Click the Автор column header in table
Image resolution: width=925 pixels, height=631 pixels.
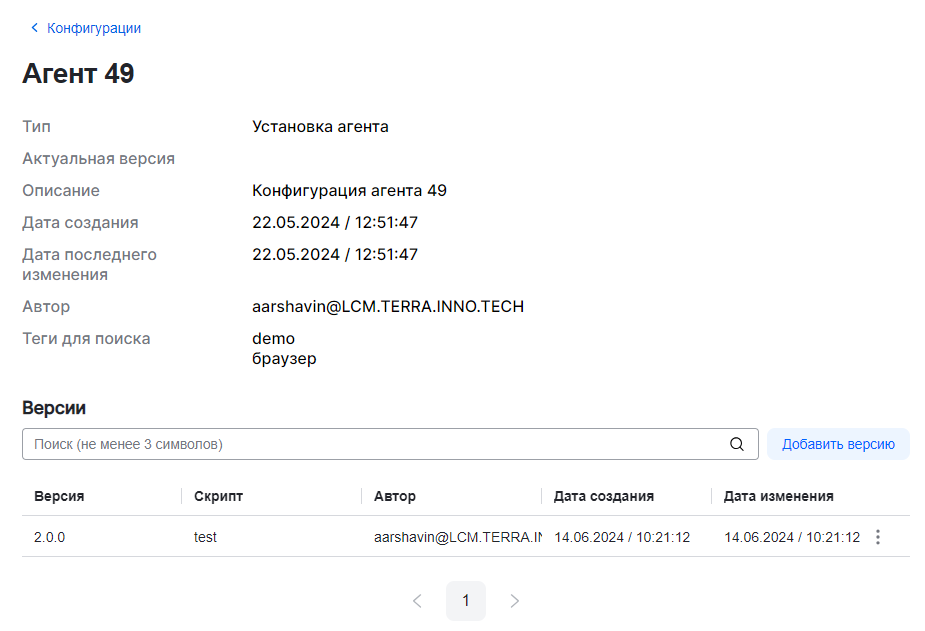395,496
